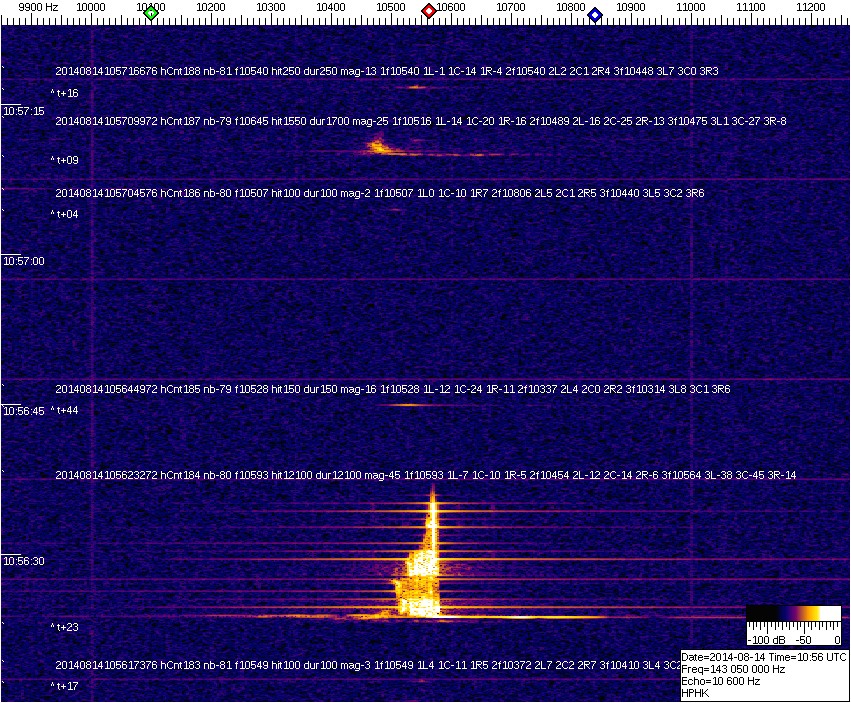This screenshot has height=703, width=851.
Task: Click the bright meteor echo at hCnt184
Action: pyautogui.click(x=420, y=580)
